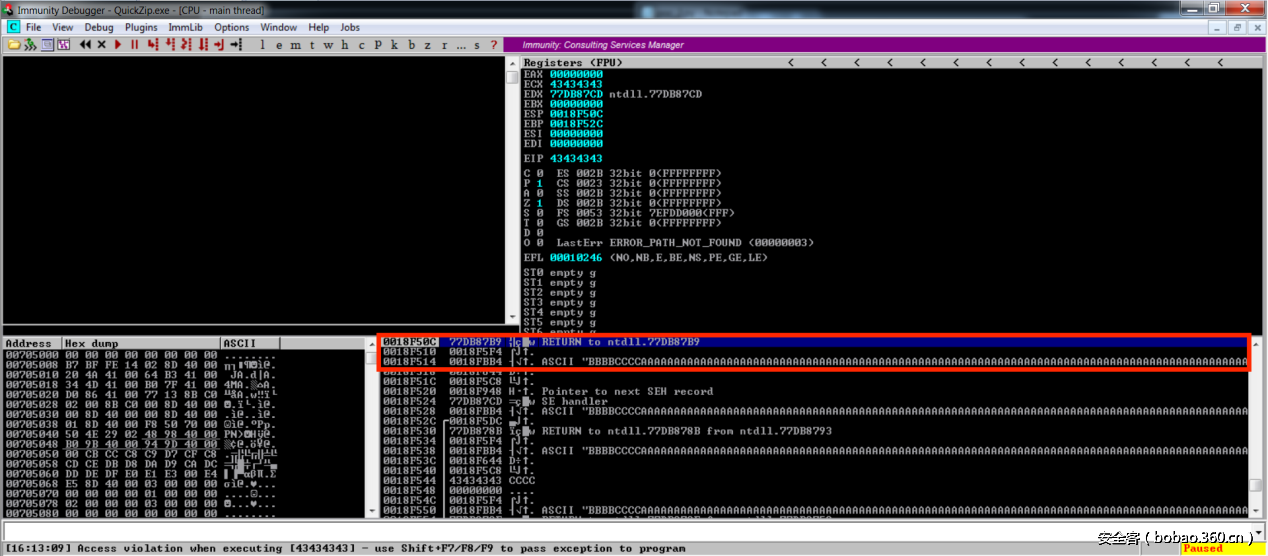Open the ImmLib menu
The height and width of the screenshot is (556, 1268).
click(x=186, y=27)
